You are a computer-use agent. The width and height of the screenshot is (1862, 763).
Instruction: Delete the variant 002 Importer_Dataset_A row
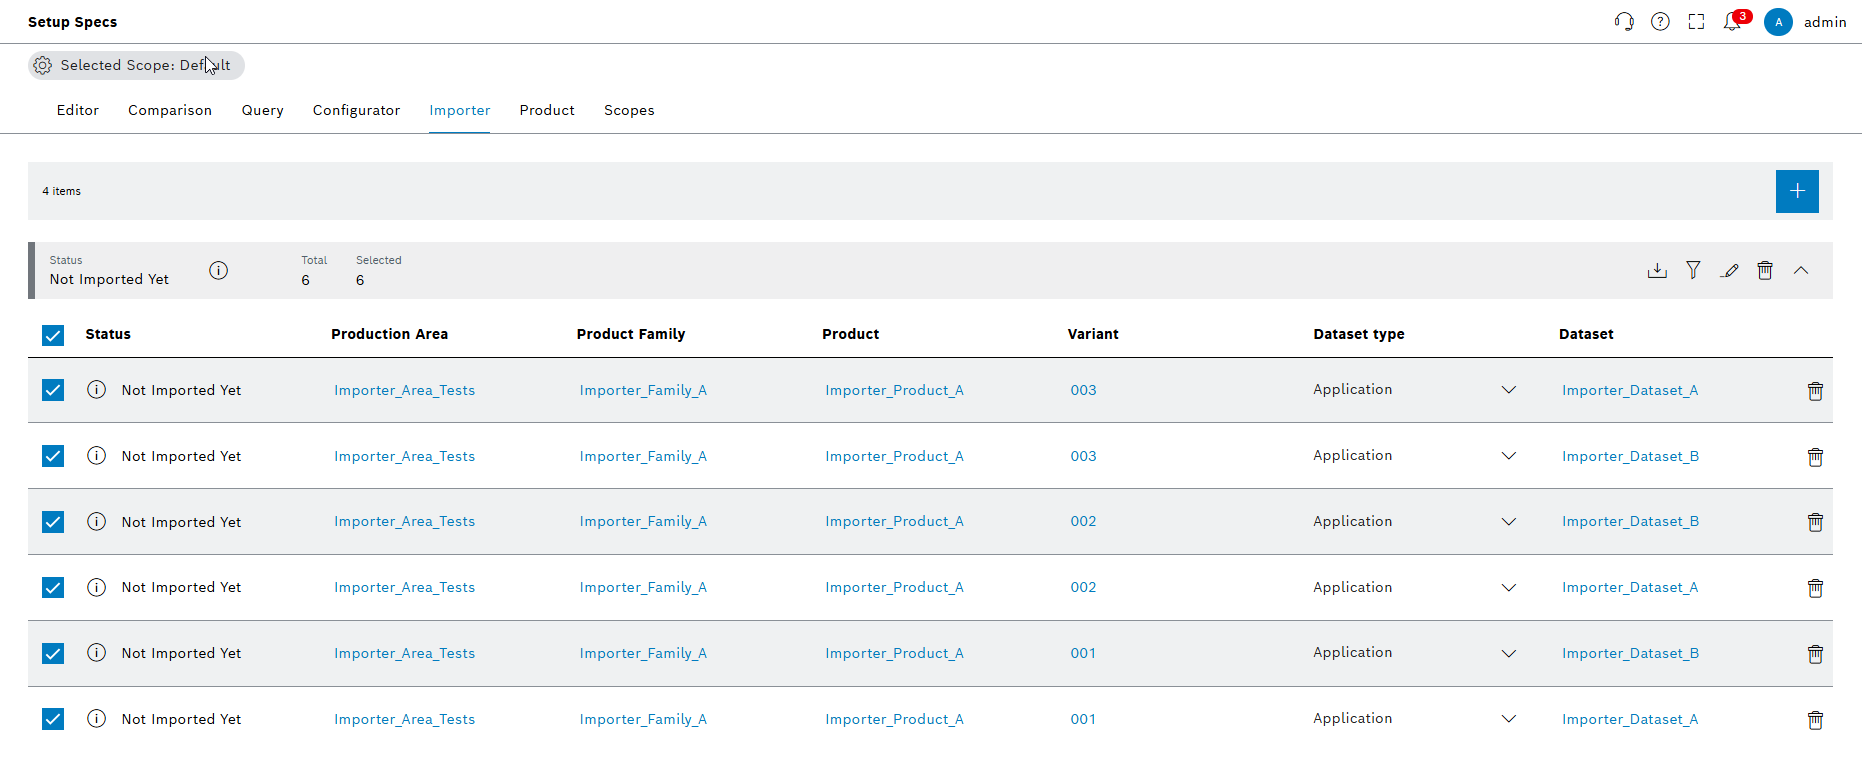1815,588
